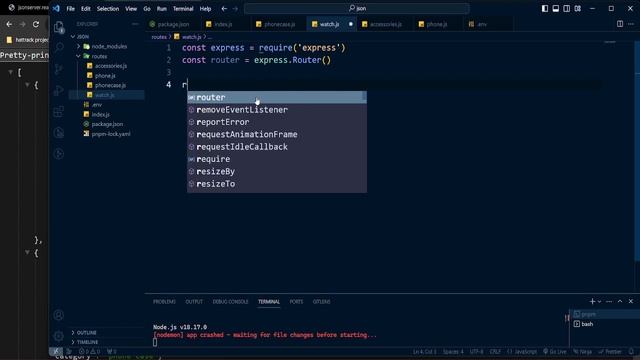Select the require suggestion
Viewport: 640px width, 360px height.
coord(277,159)
